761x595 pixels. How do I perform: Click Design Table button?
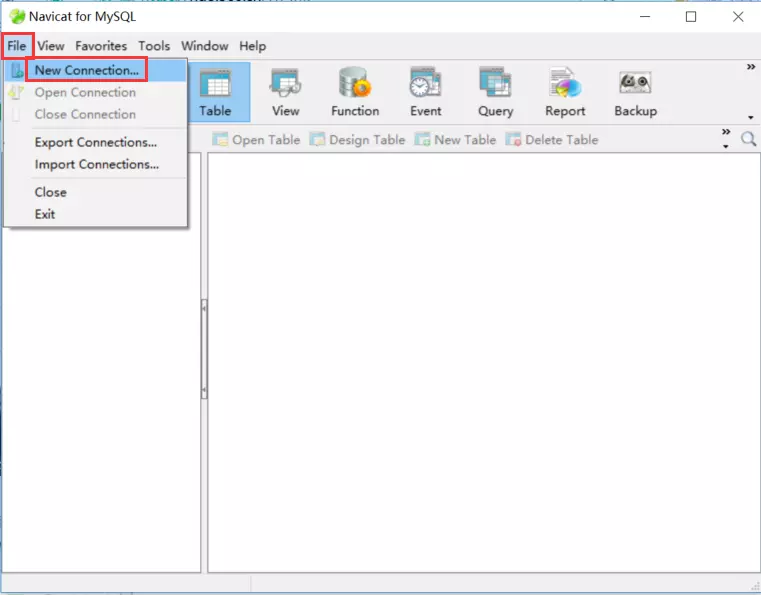(x=357, y=140)
